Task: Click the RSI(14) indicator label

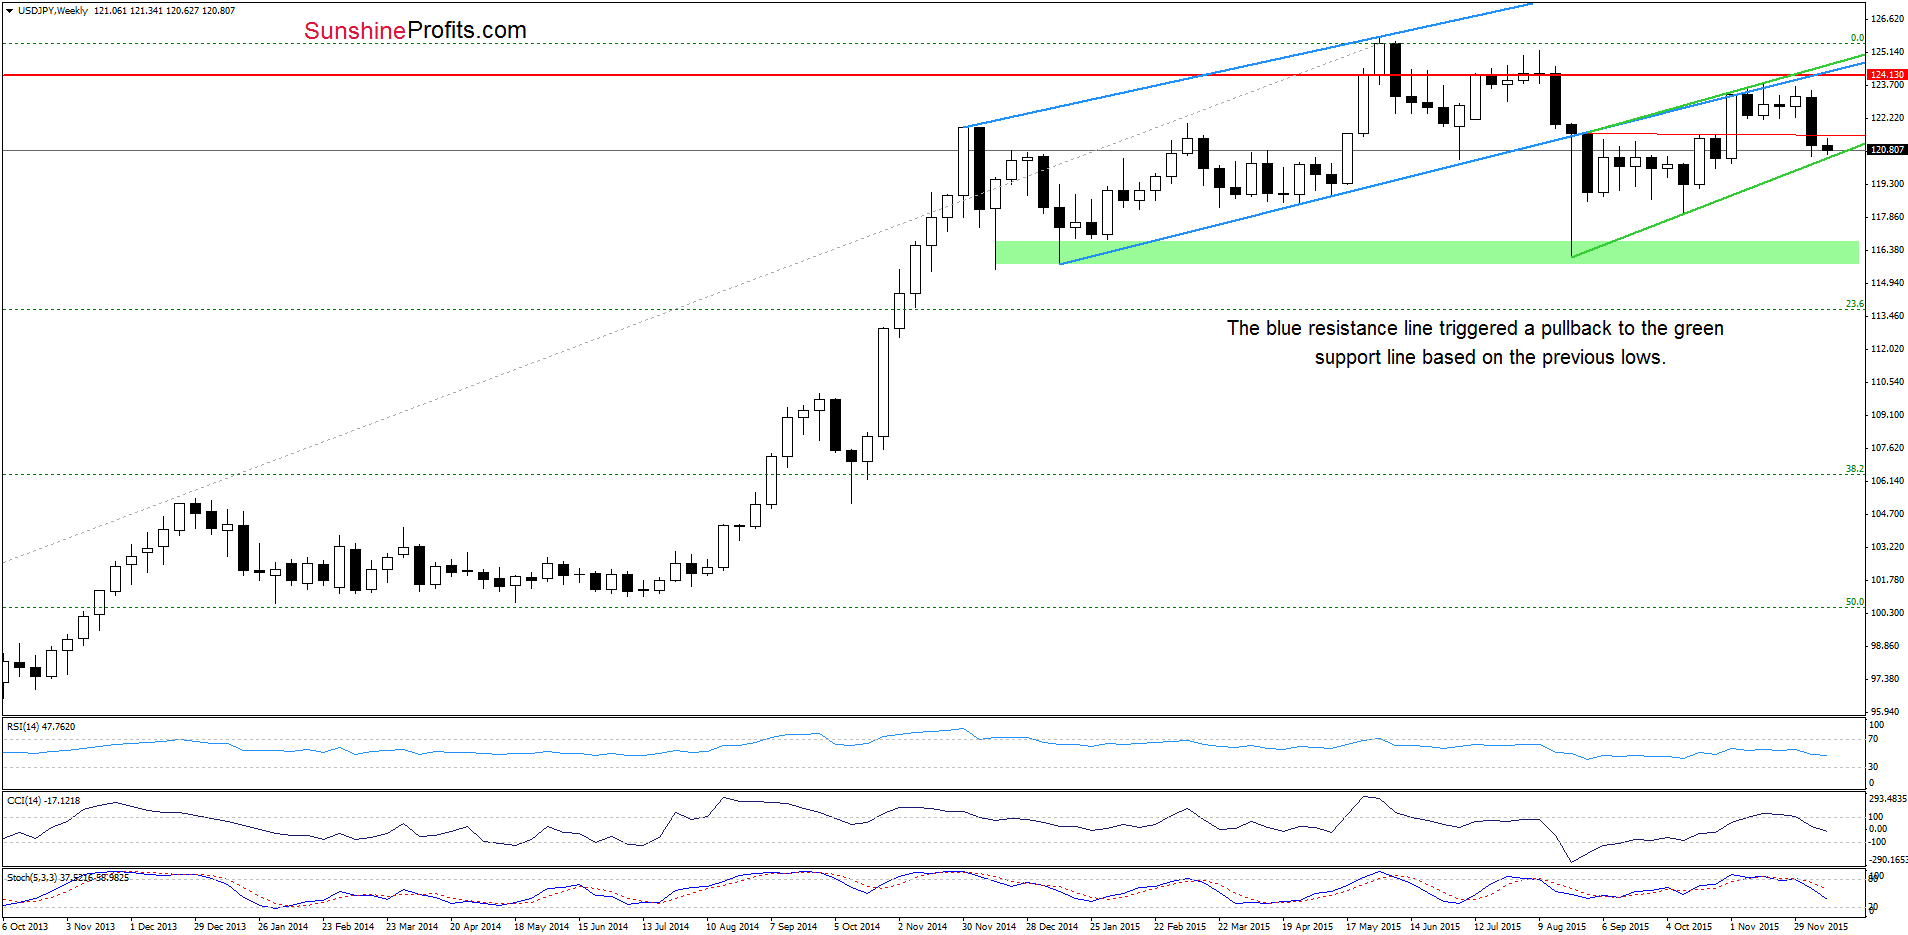Action: click(x=41, y=727)
